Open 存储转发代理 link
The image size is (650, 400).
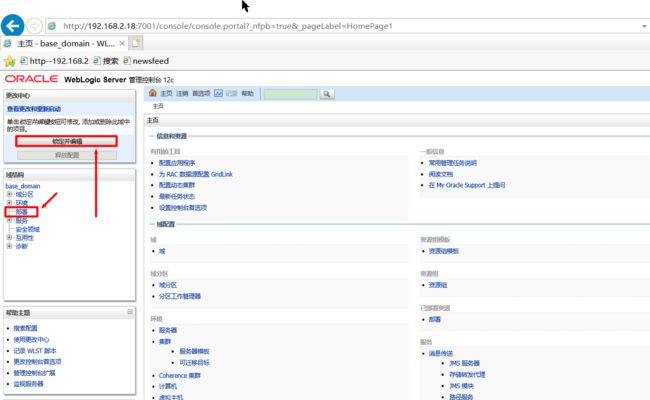point(467,375)
